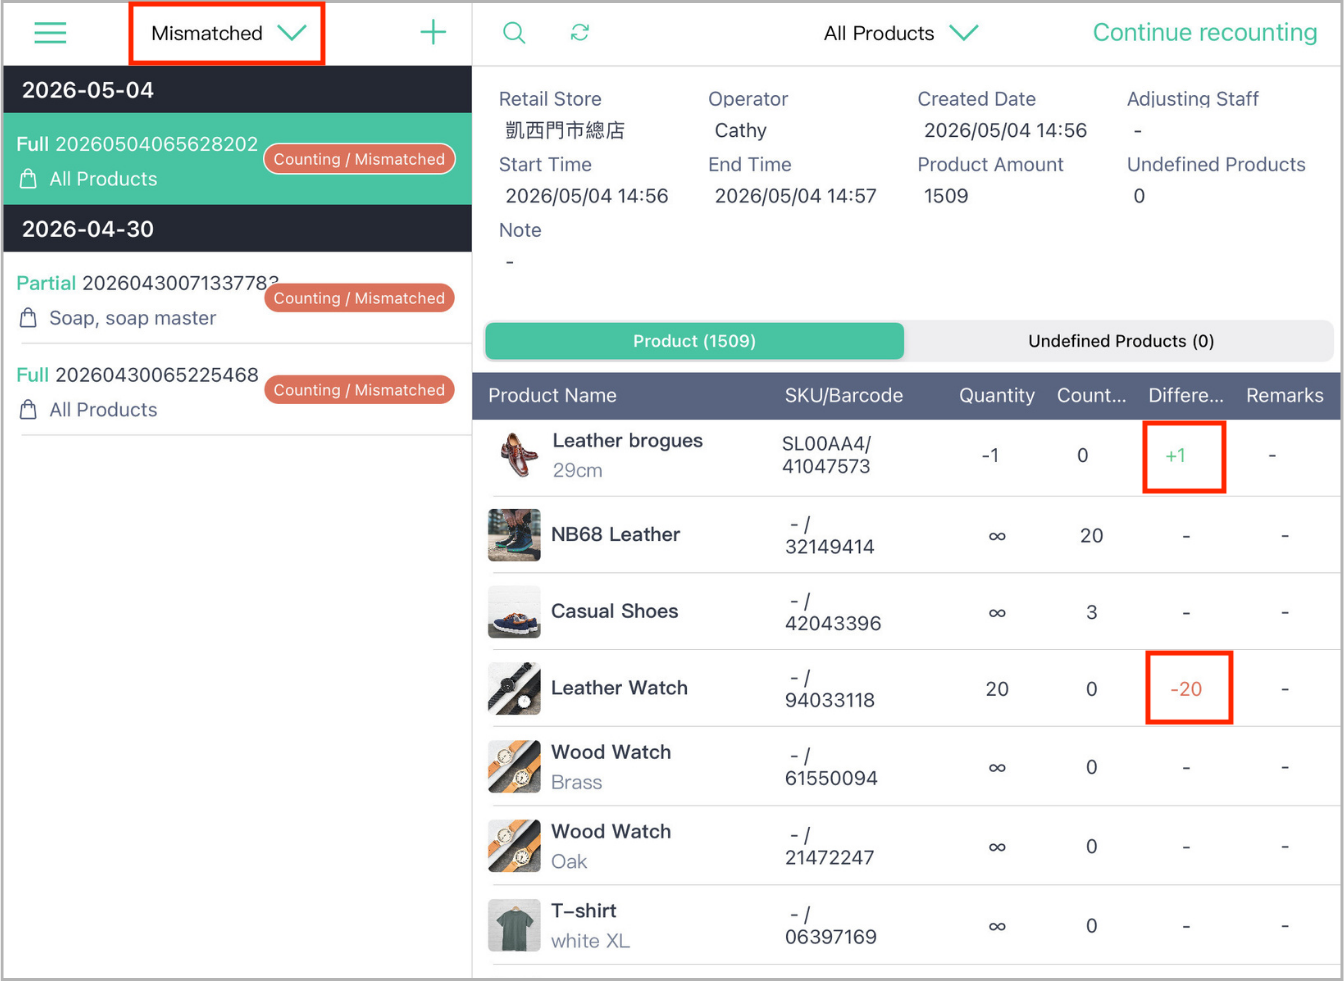
Task: Click barcode 42043396
Action: pos(833,624)
